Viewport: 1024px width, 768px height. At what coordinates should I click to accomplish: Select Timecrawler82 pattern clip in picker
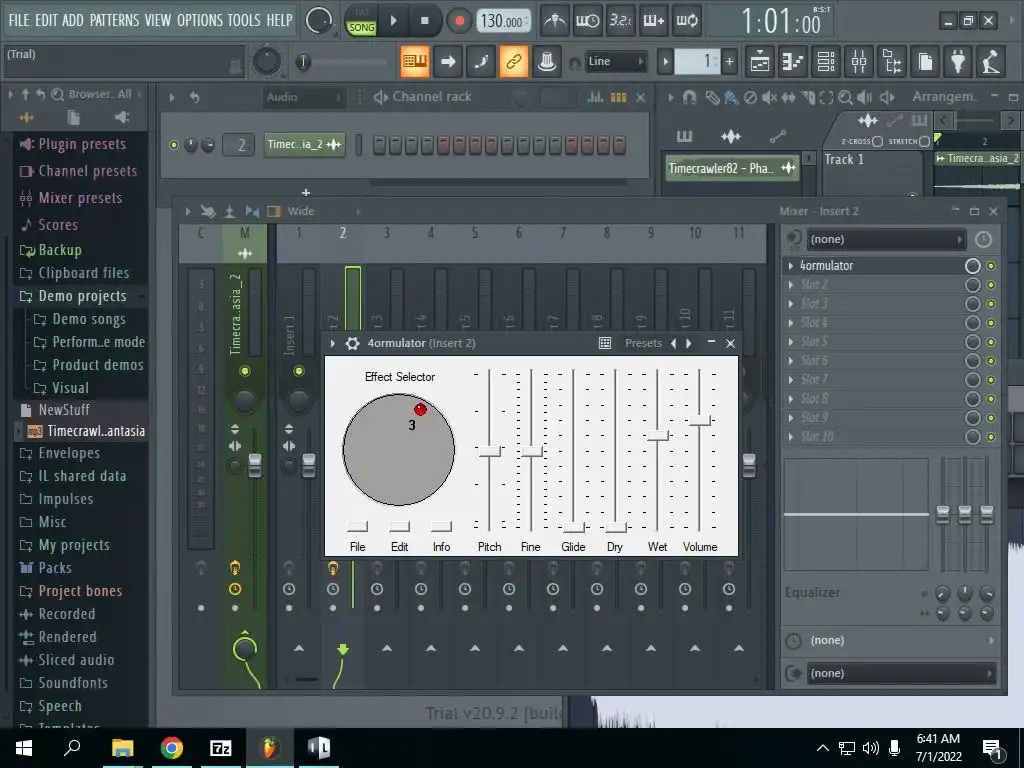pos(732,168)
